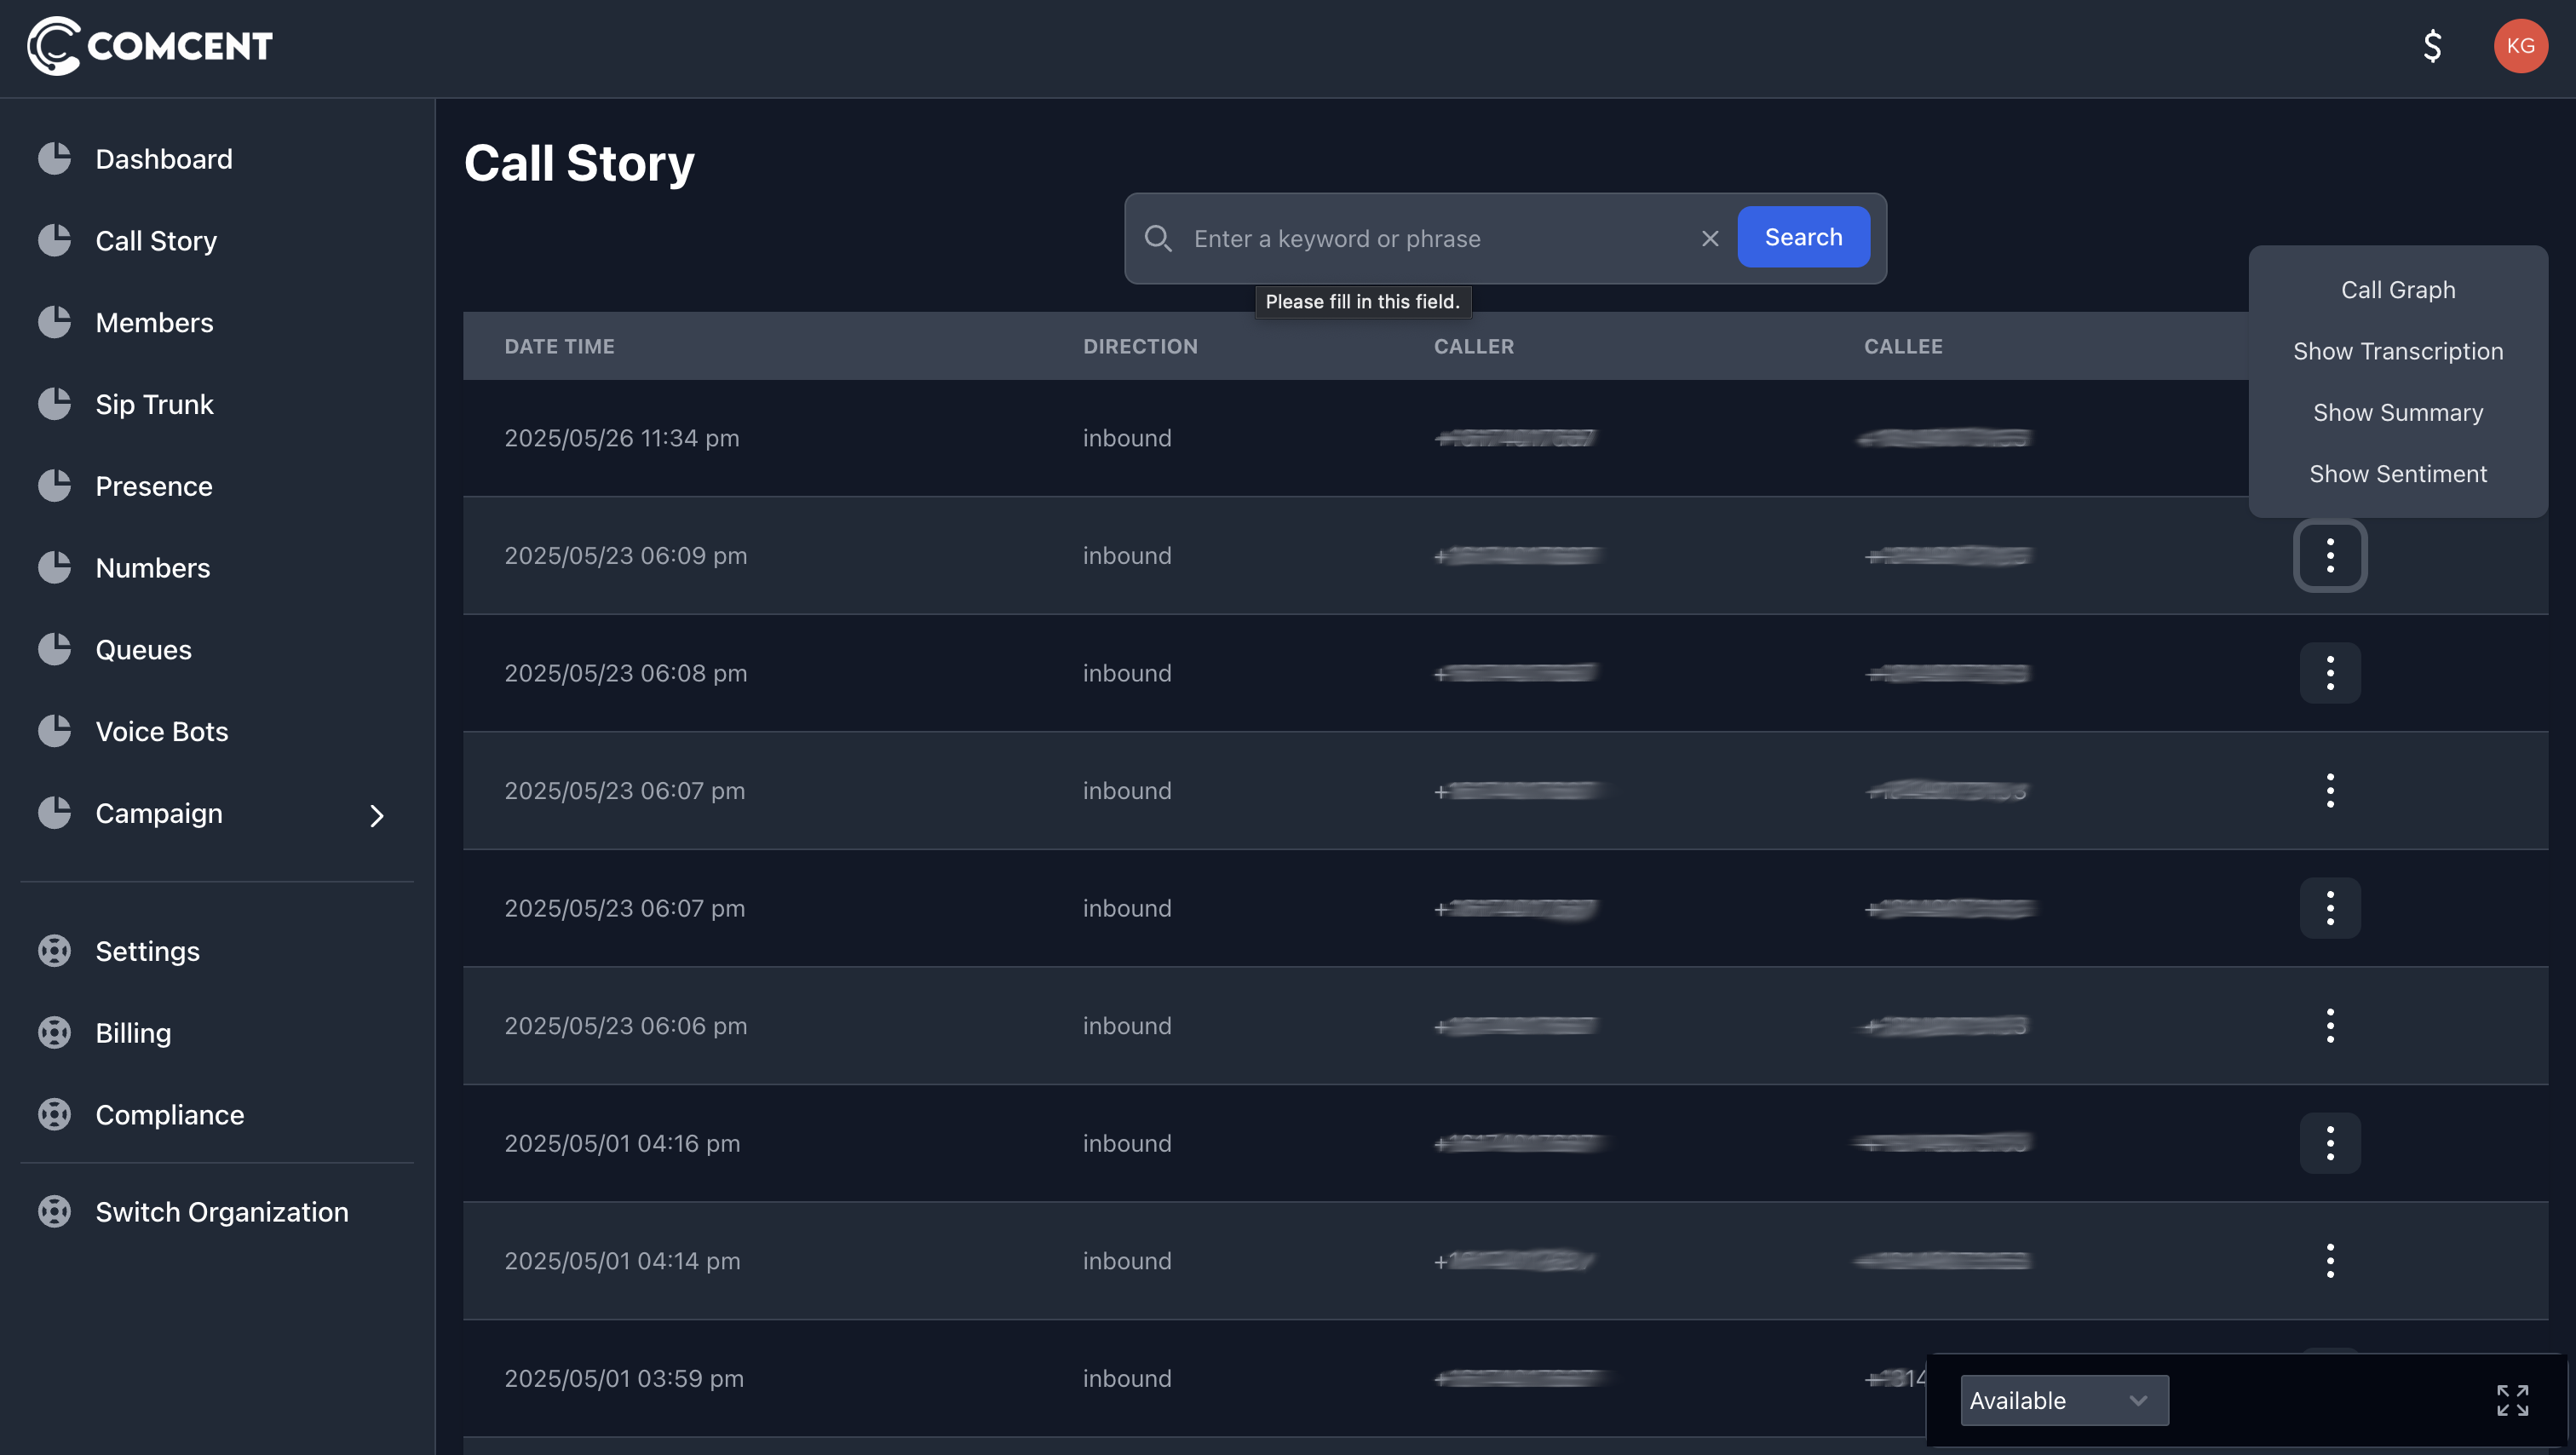Click the date 2025/05/23 06:08 pm

(x=625, y=673)
